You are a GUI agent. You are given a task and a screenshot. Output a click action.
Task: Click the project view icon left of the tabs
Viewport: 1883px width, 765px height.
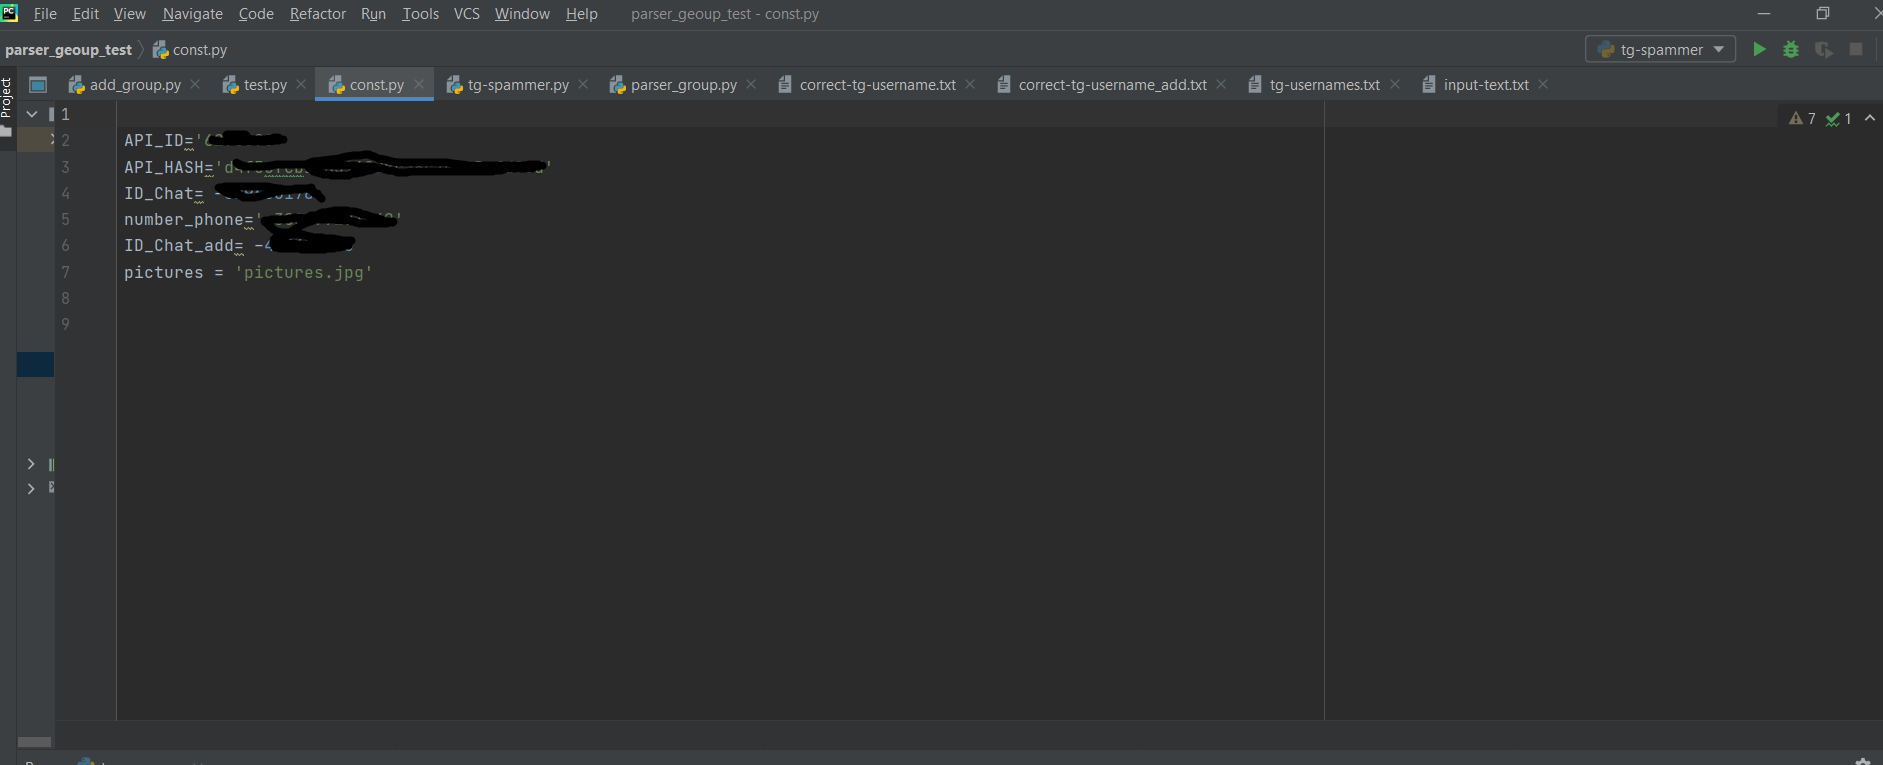[38, 84]
